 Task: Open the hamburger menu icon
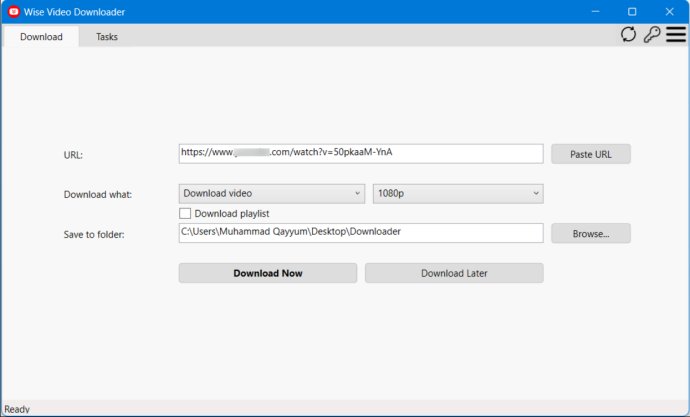pos(676,34)
